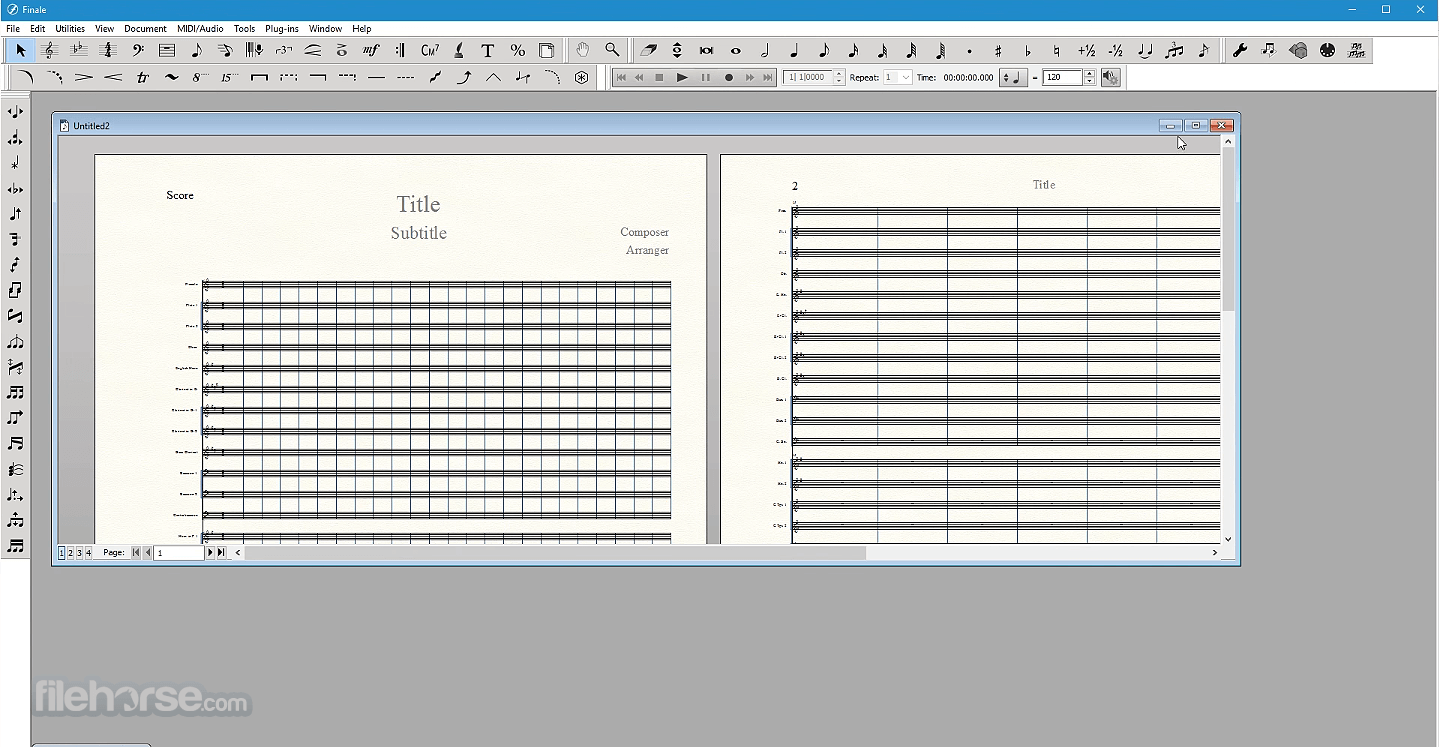Select the Lyrics tool with quill
The width and height of the screenshot is (1439, 747).
(x=459, y=50)
